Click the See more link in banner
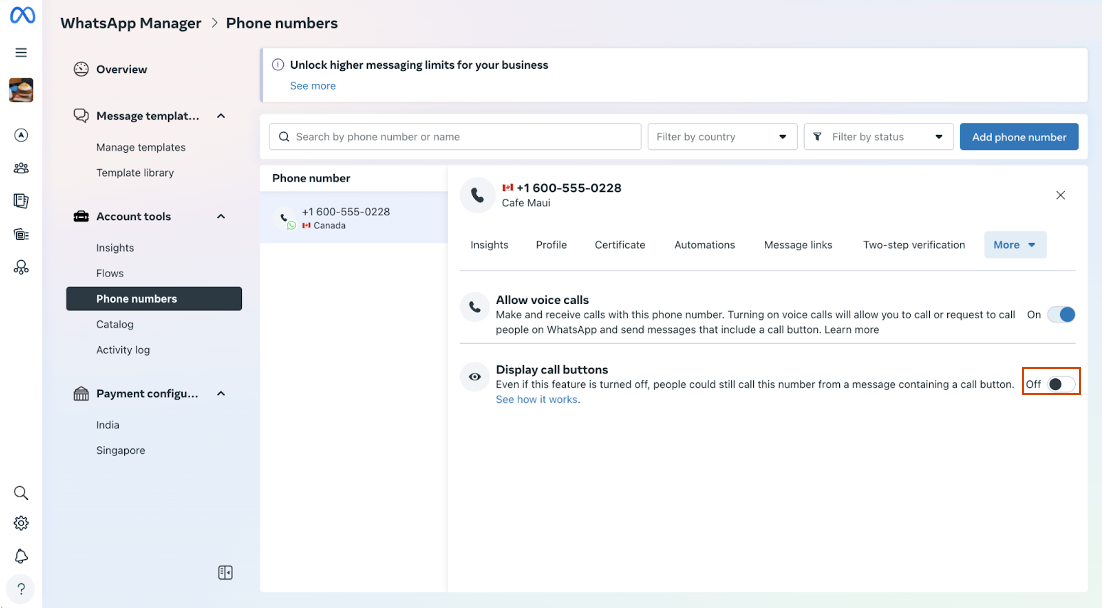Viewport: 1102px width, 608px height. click(x=313, y=86)
